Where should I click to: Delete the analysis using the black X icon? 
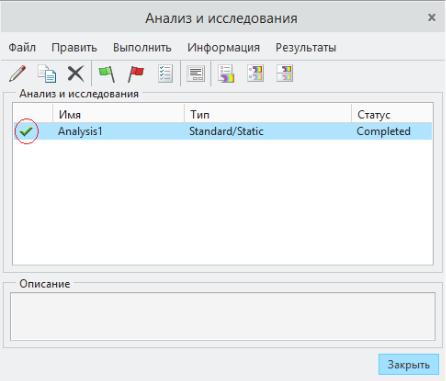(76, 74)
